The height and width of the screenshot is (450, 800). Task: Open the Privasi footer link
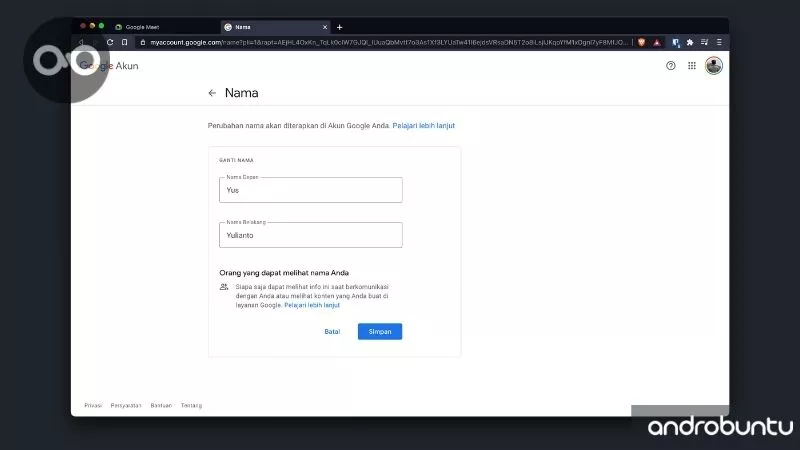[x=93, y=406]
